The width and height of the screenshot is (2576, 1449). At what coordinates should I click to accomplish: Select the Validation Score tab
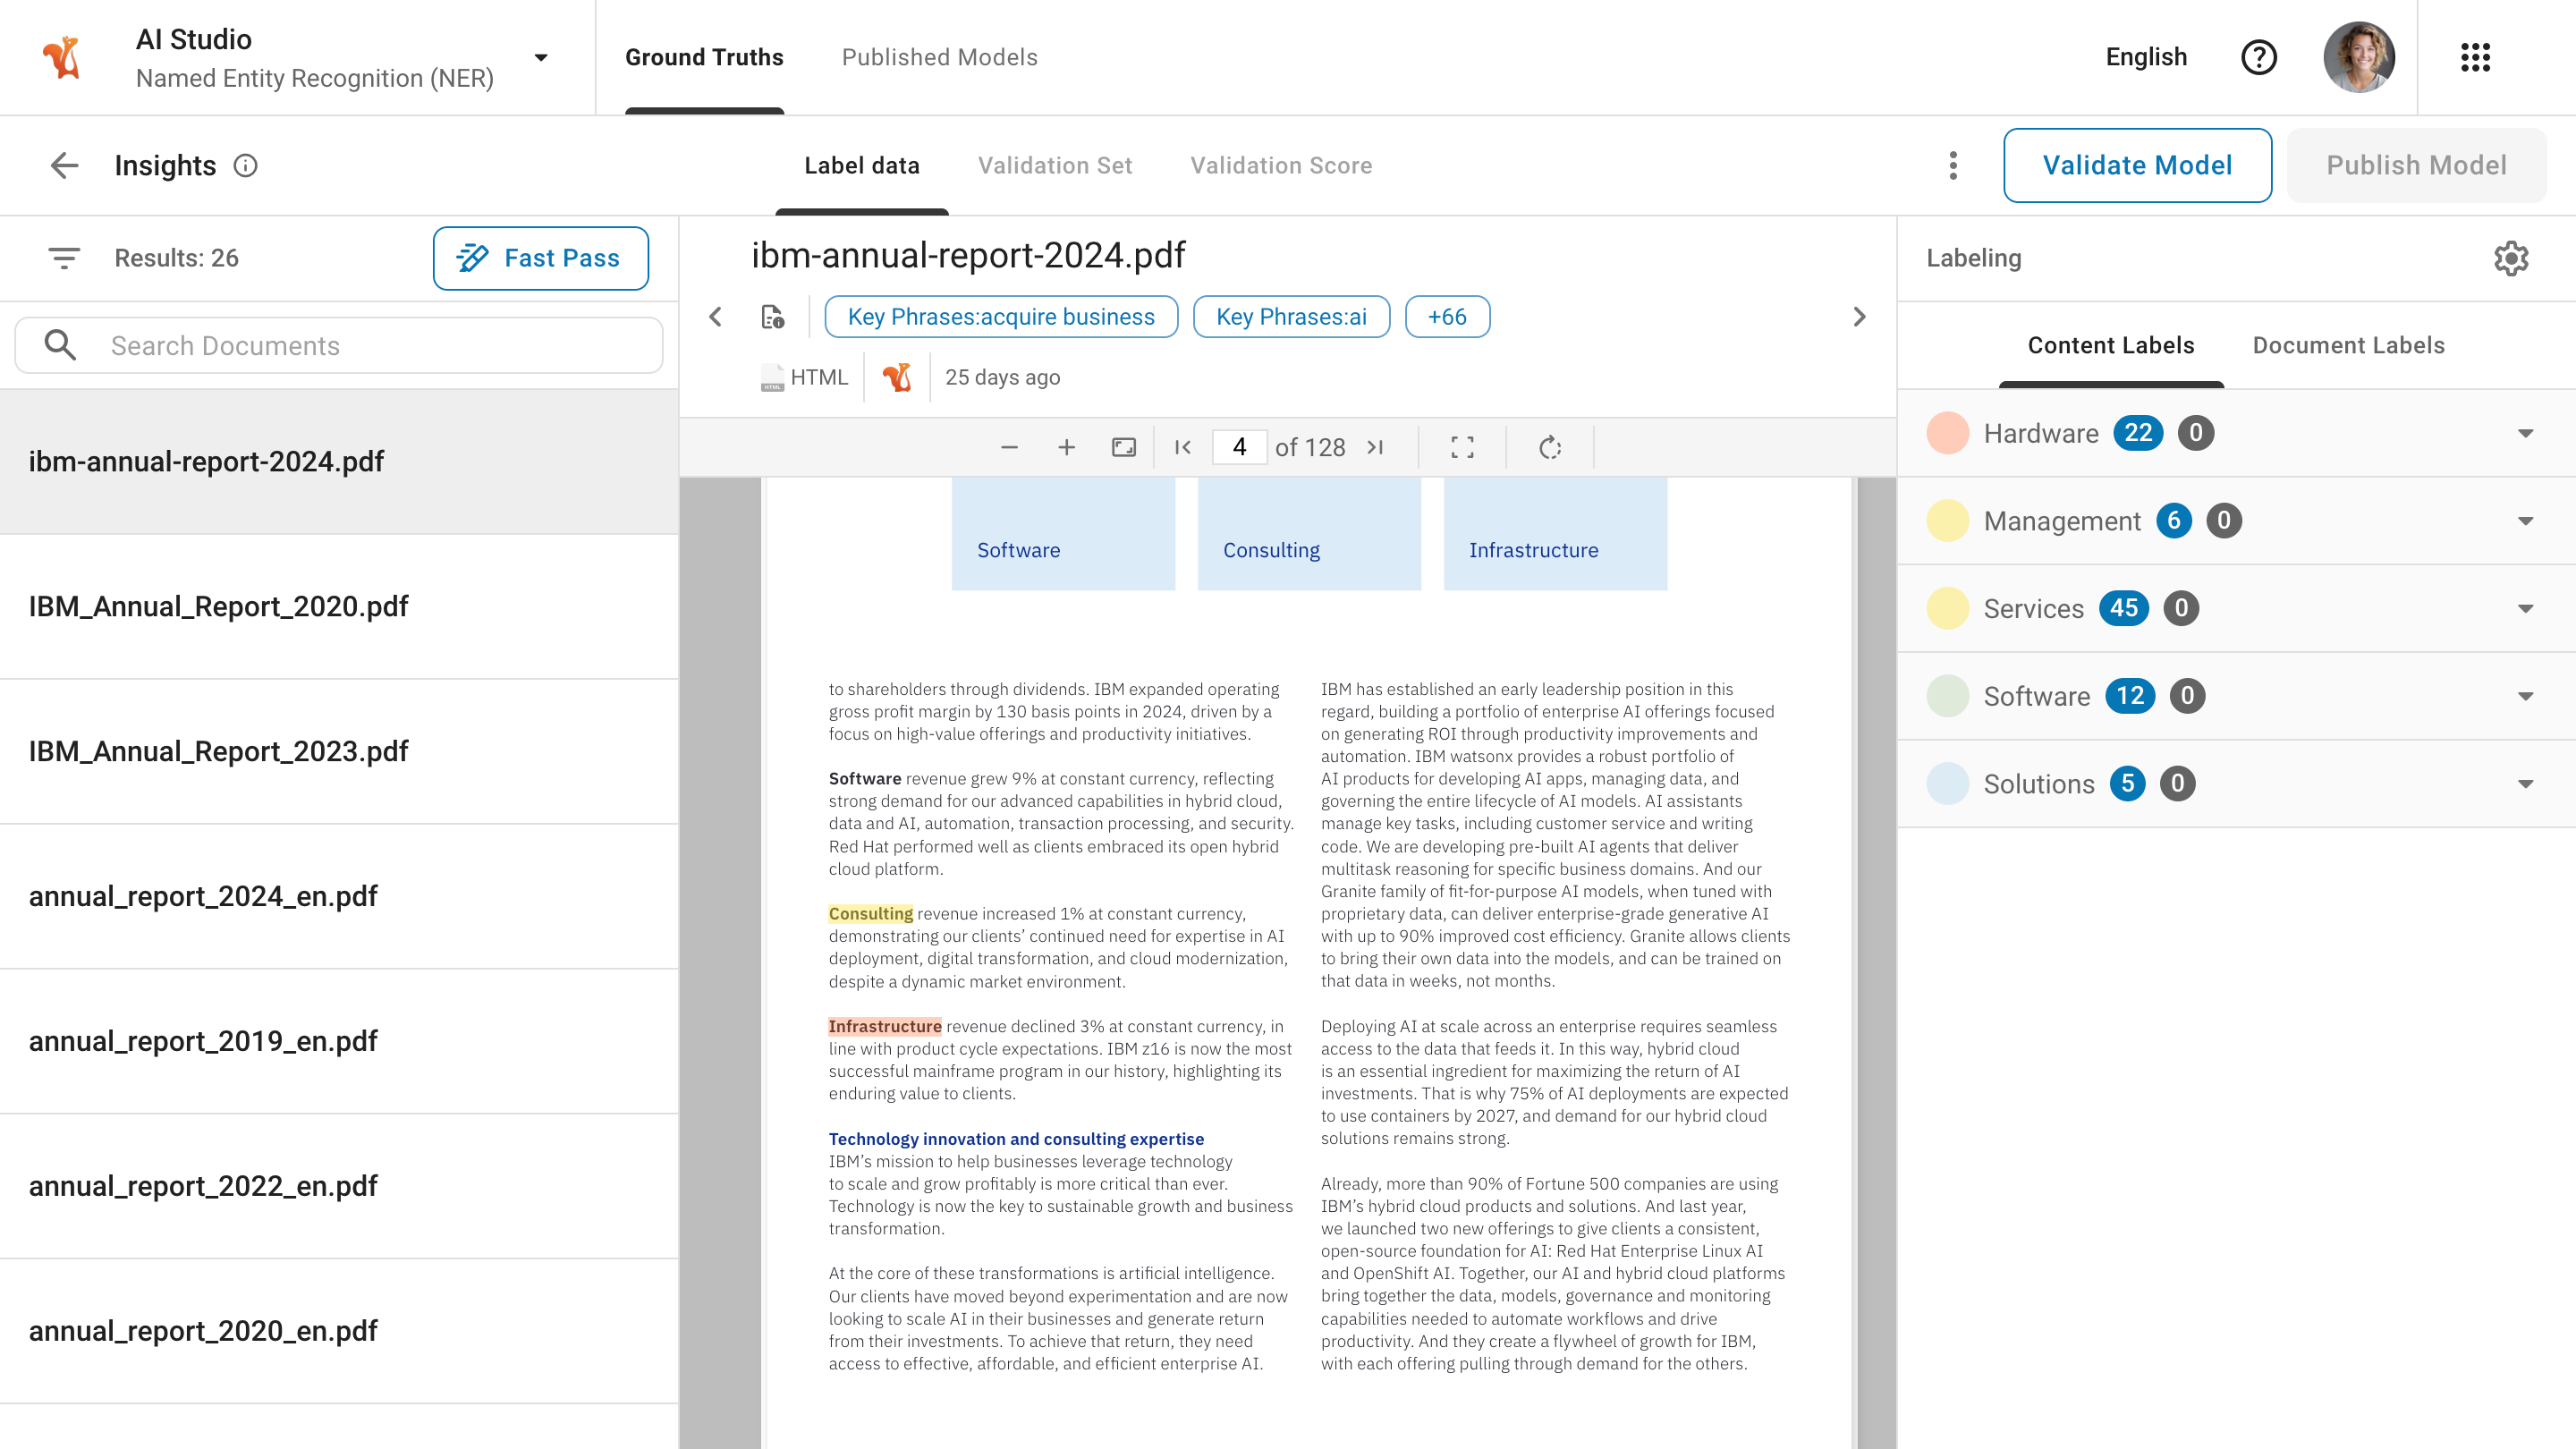tap(1281, 165)
